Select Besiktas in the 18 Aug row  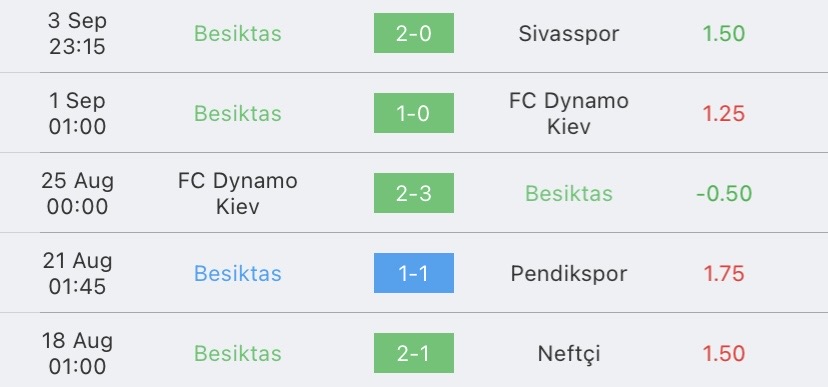pyautogui.click(x=238, y=353)
